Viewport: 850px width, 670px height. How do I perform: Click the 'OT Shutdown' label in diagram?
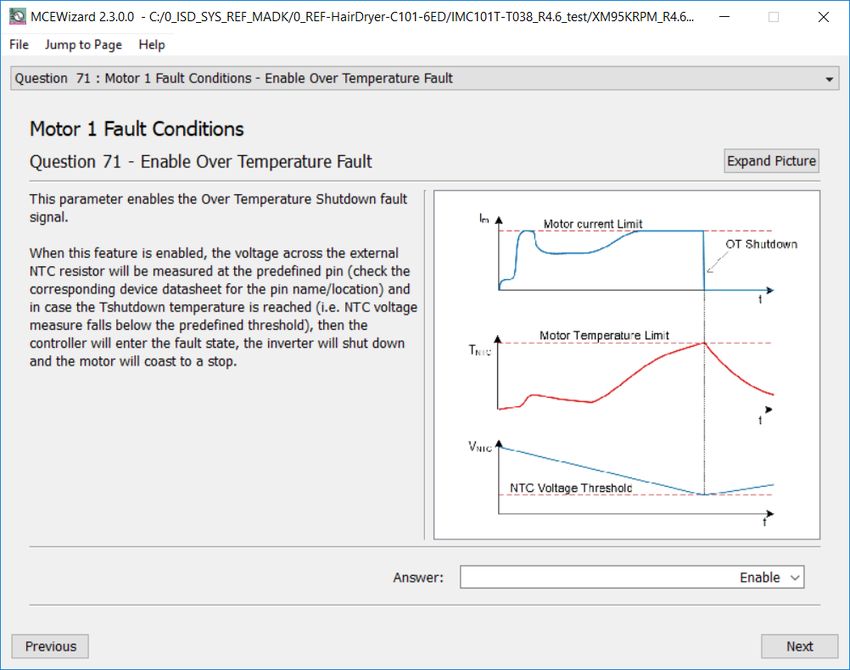tap(761, 244)
